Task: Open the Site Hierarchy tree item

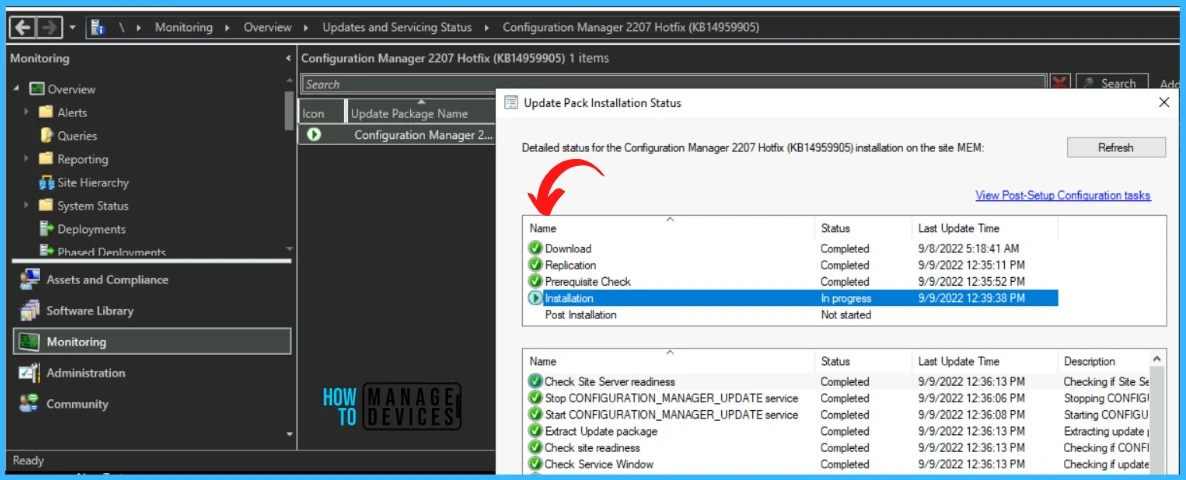Action: 93,183
